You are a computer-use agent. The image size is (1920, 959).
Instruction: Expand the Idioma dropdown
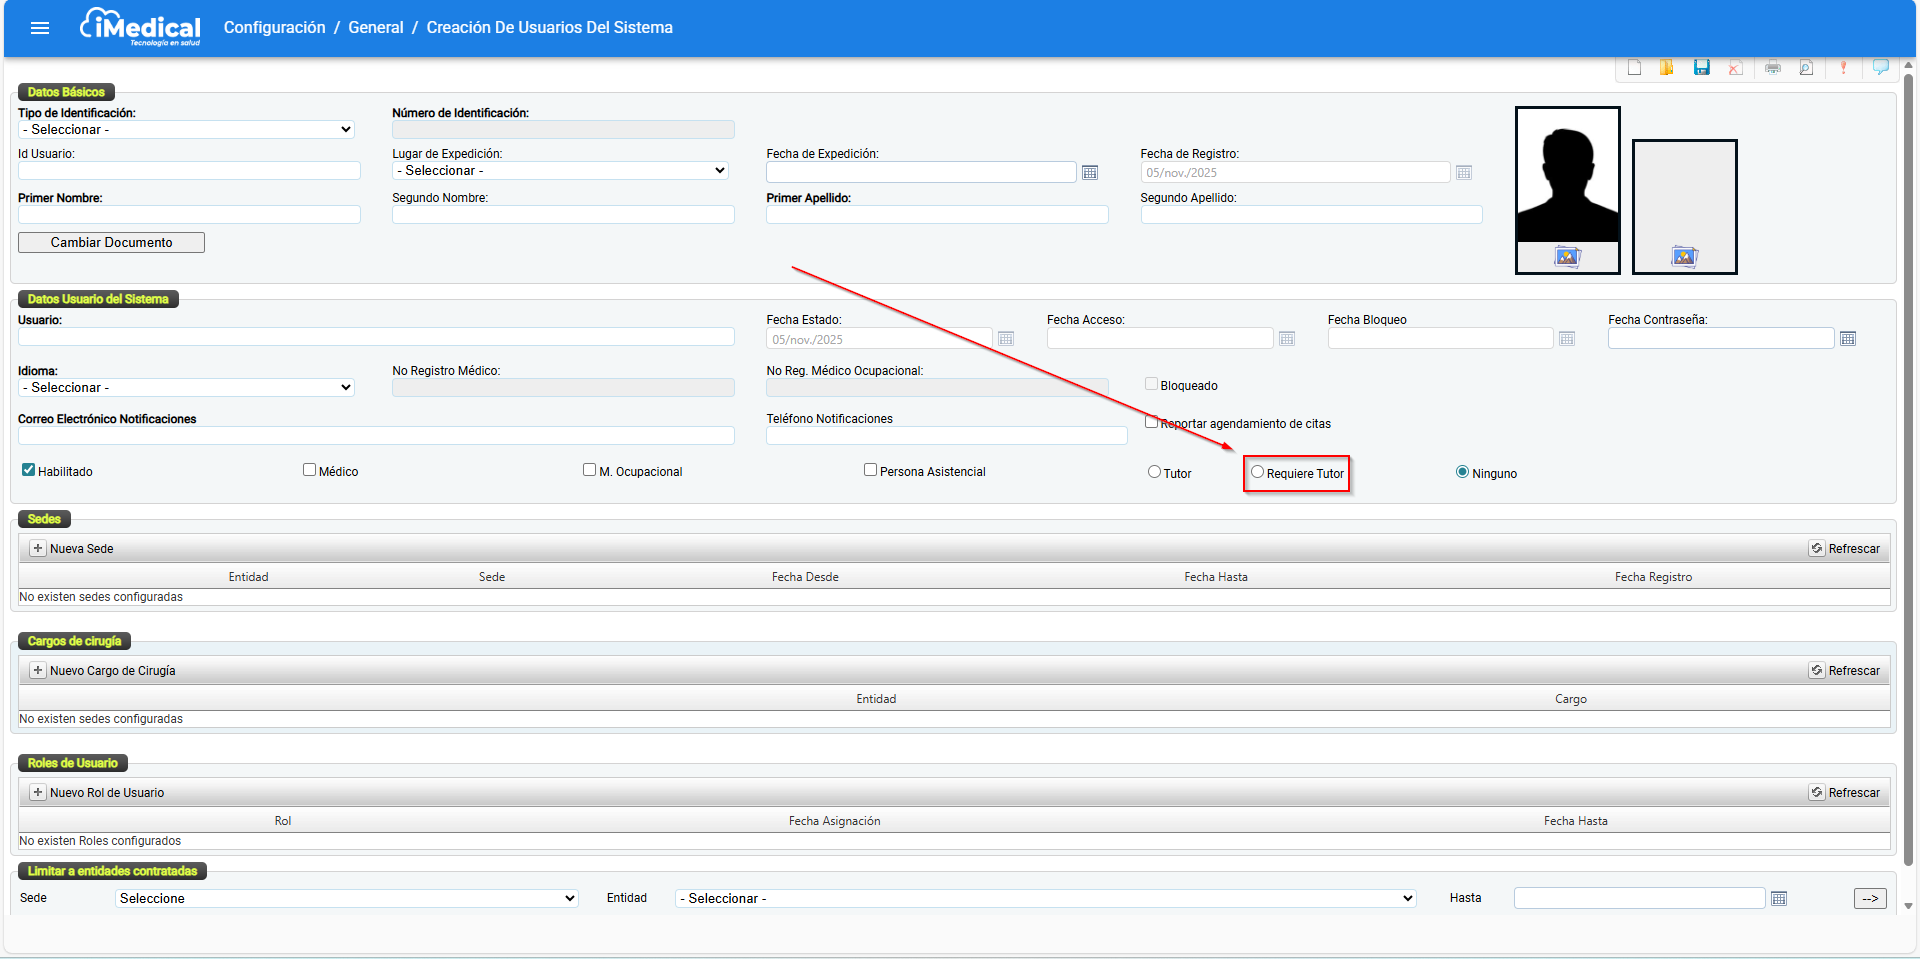tap(187, 388)
